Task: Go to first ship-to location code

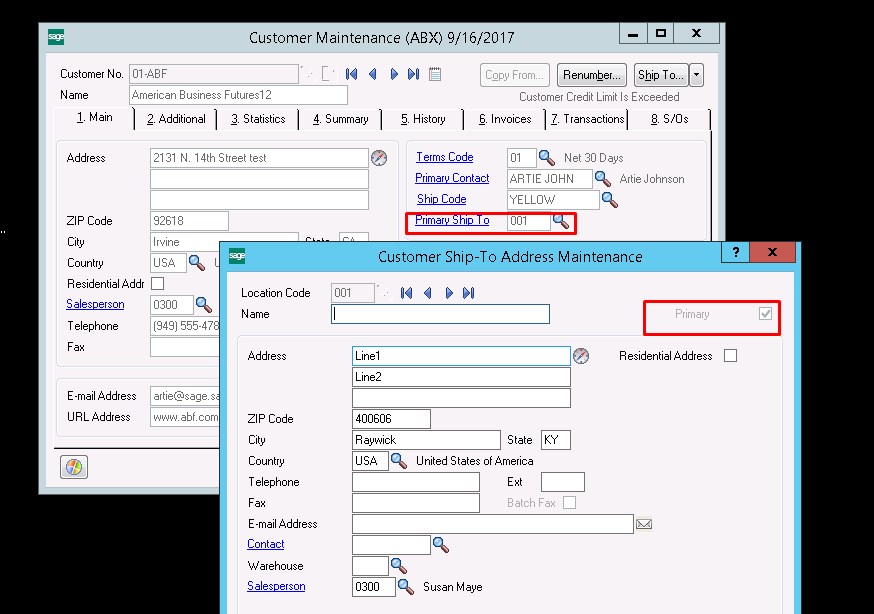Action: (x=406, y=293)
